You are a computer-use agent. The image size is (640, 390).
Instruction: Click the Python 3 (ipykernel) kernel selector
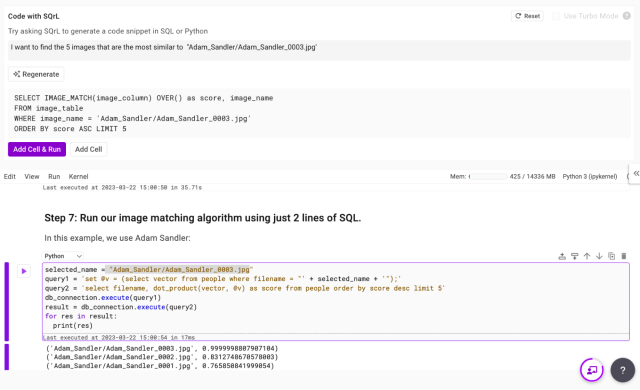590,177
